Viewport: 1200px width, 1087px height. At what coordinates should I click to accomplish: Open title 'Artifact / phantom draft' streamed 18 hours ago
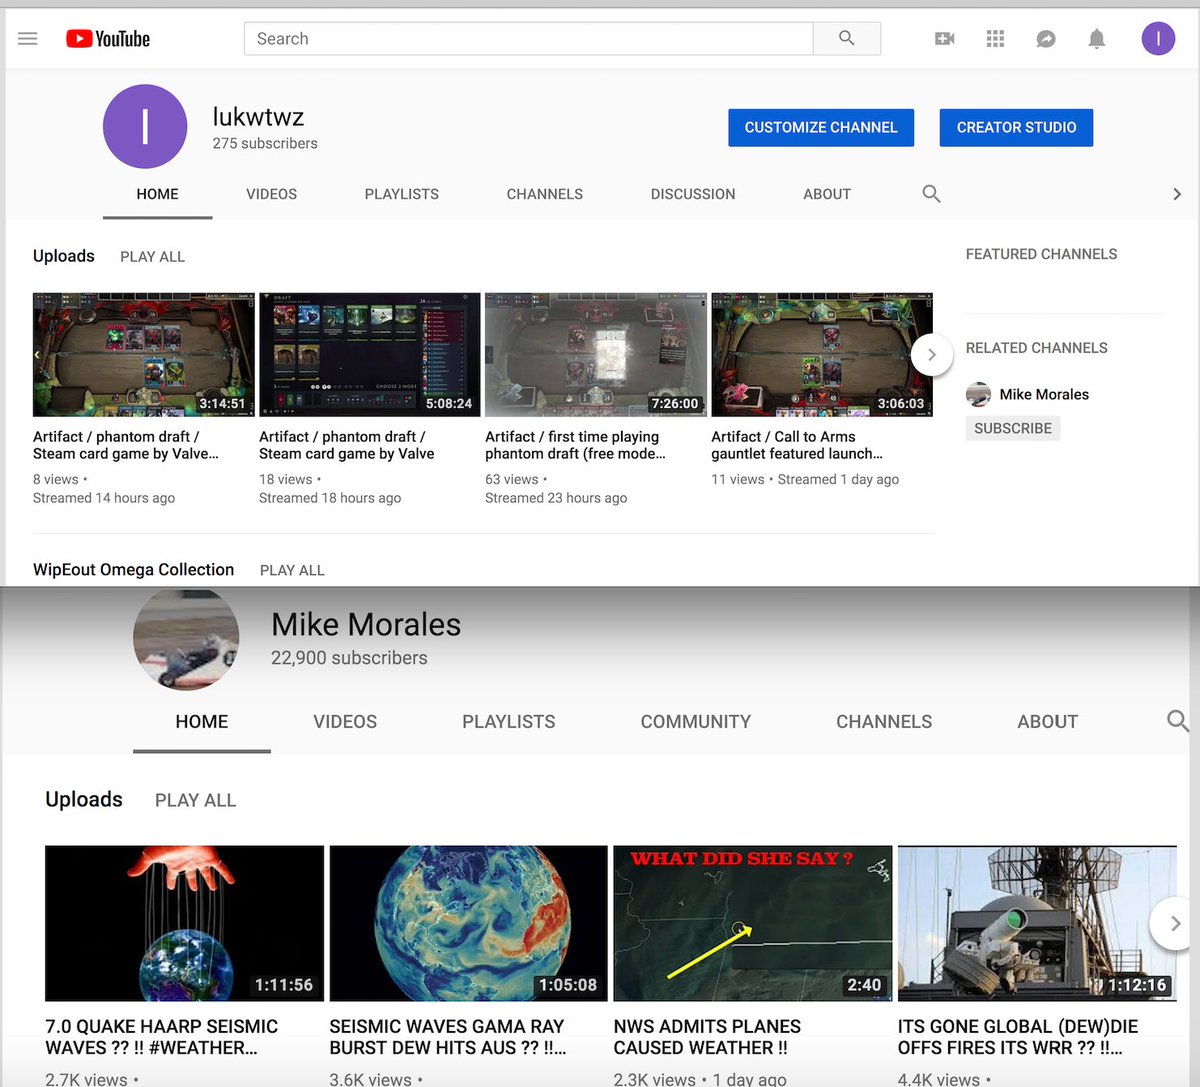[x=347, y=445]
